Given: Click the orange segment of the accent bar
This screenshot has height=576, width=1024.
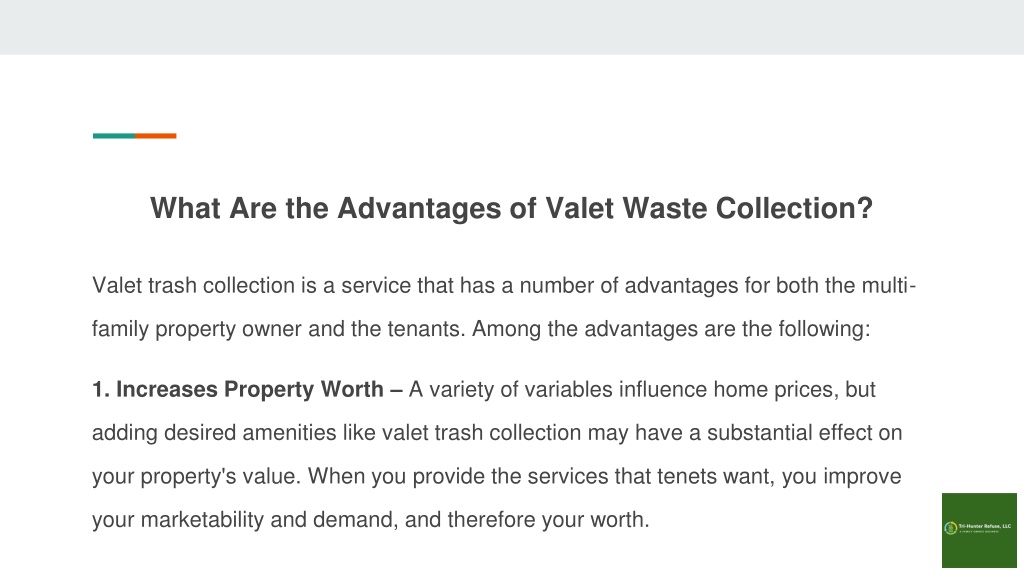Looking at the screenshot, I should (x=155, y=136).
